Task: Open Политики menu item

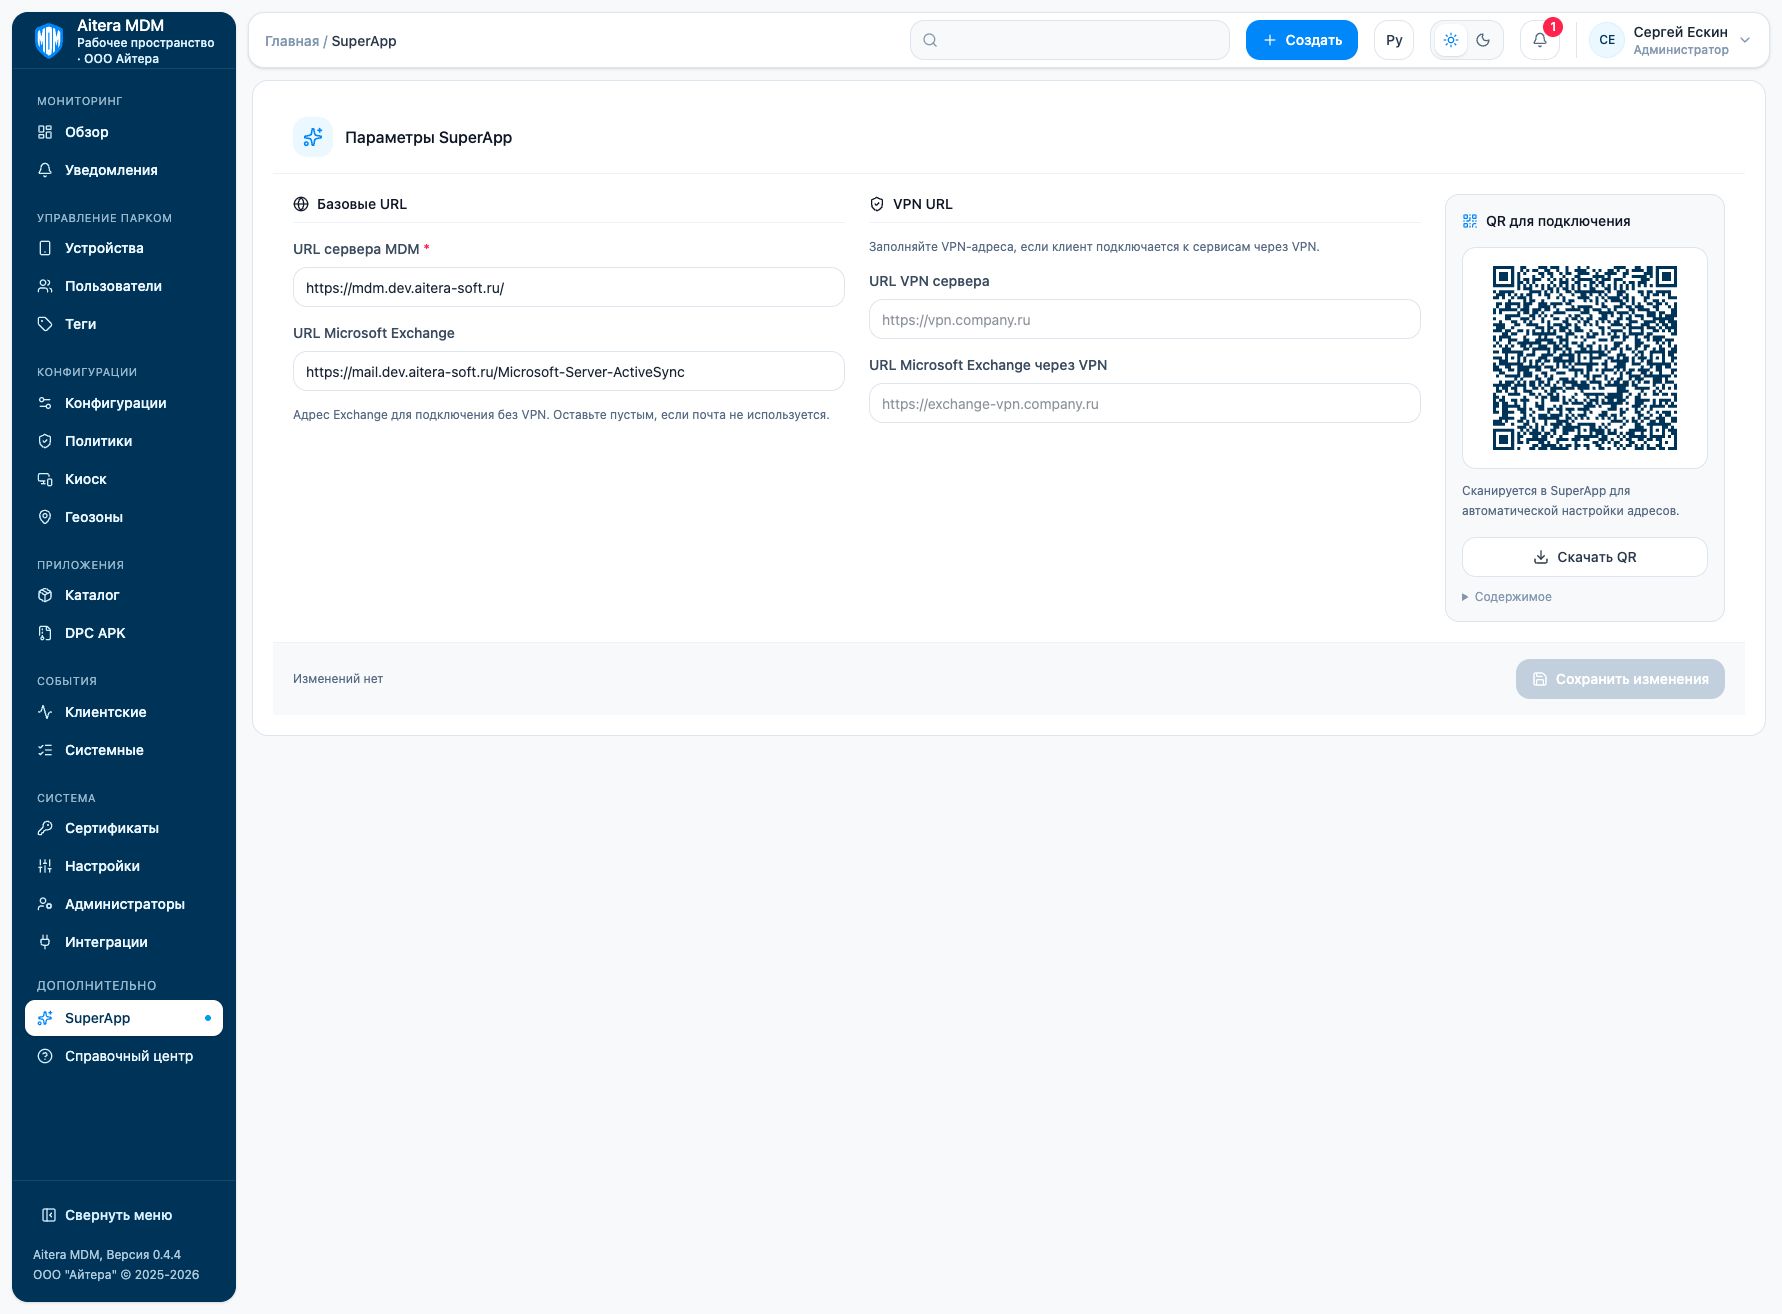Action: click(x=124, y=441)
